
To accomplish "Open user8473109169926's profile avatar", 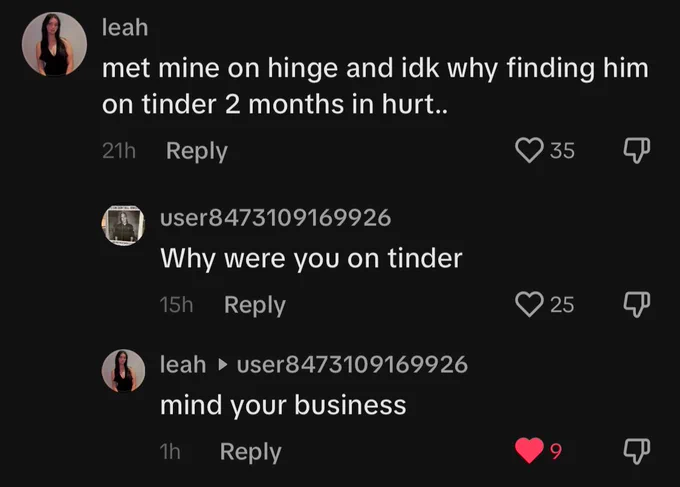I will point(123,226).
